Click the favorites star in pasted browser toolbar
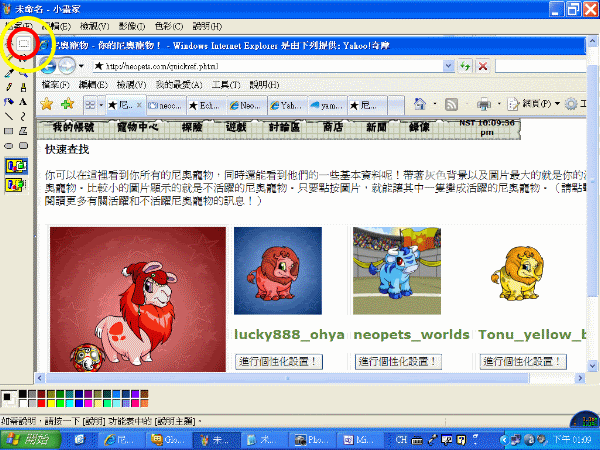 click(x=47, y=104)
